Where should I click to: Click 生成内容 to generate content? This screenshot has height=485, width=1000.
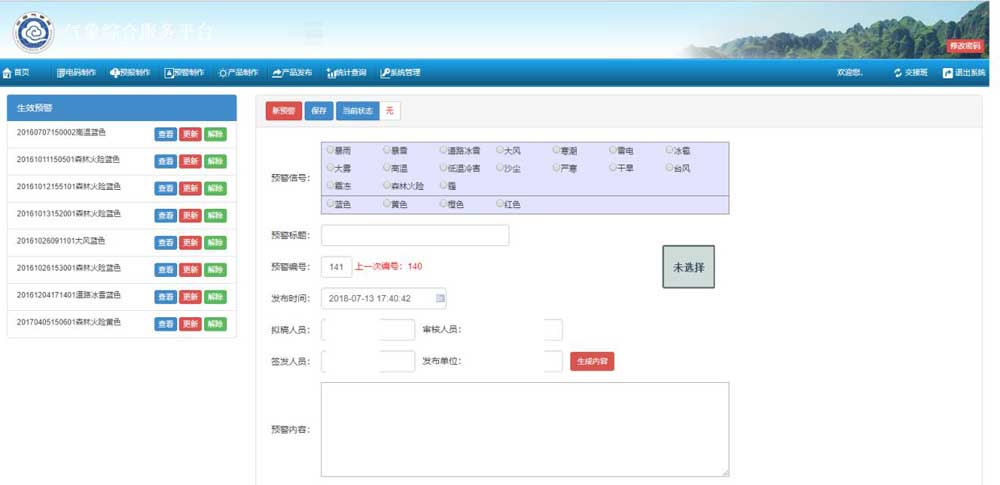click(592, 361)
